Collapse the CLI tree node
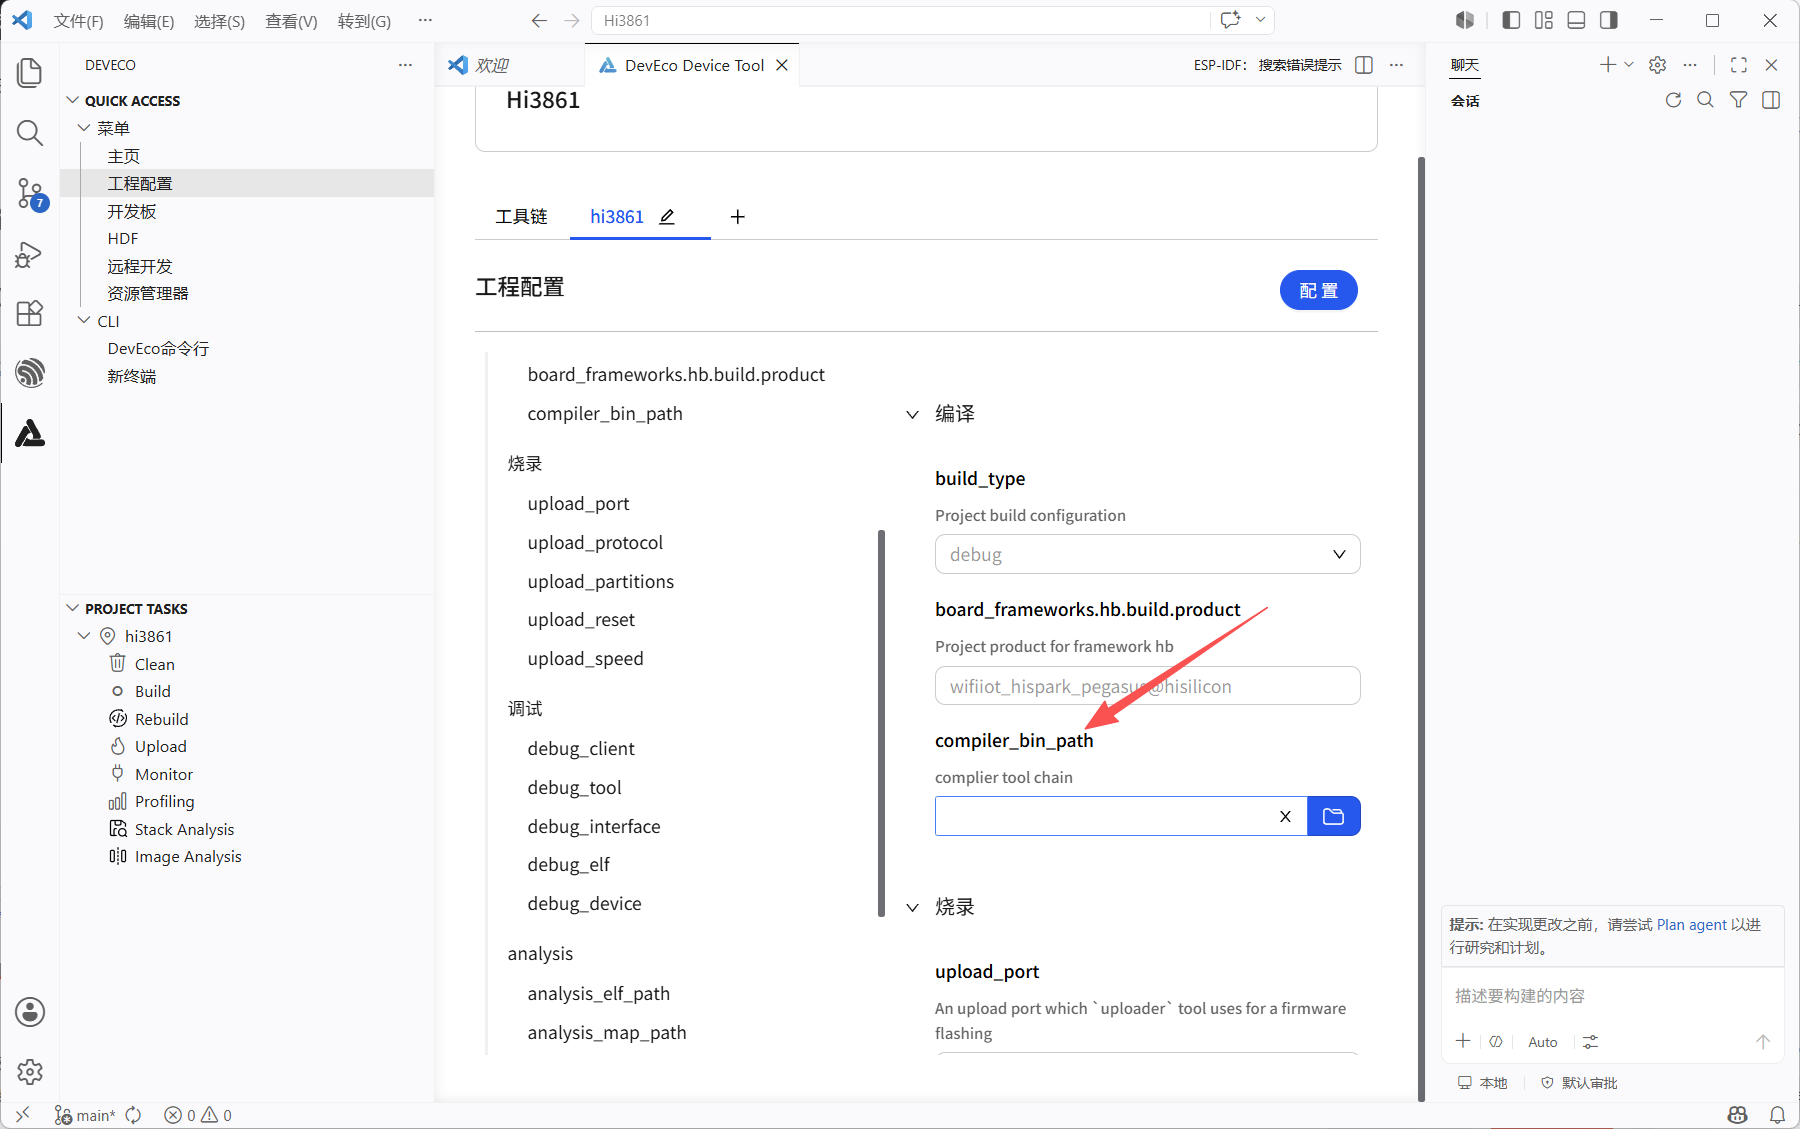Screen dimensions: 1800x1129 point(84,321)
